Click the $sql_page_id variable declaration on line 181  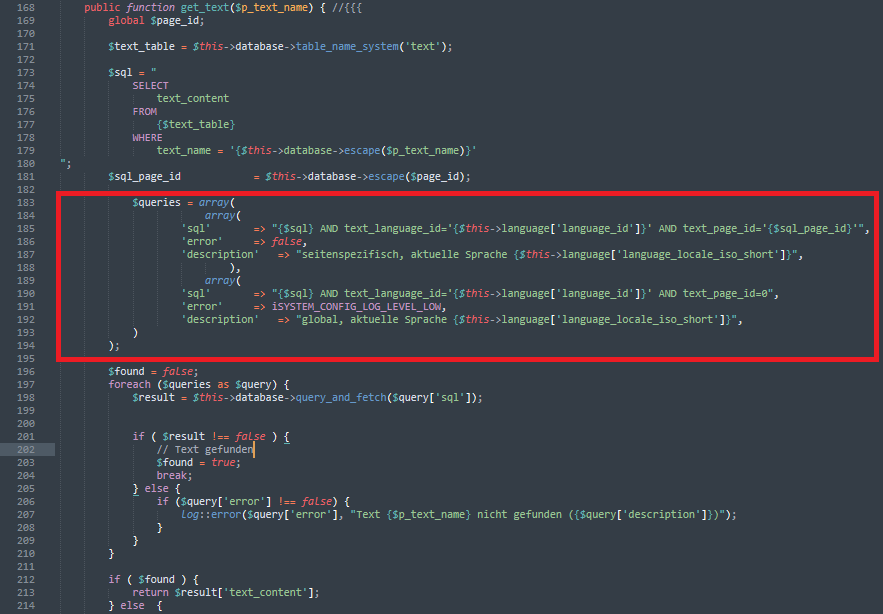tap(144, 176)
